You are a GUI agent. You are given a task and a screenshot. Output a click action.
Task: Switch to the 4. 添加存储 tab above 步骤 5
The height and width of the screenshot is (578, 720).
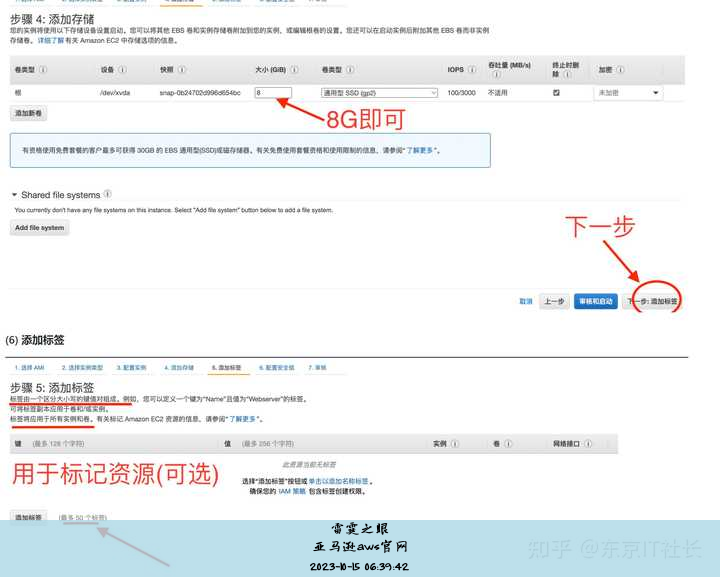179,368
